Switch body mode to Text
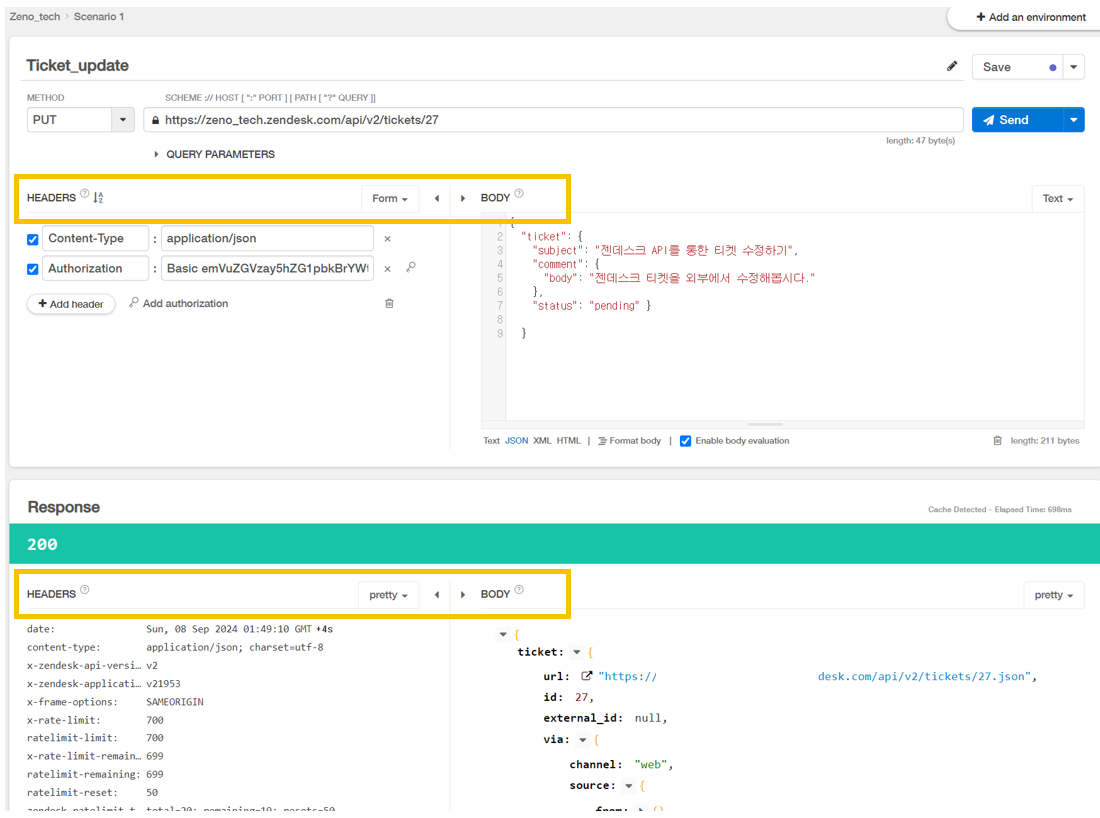 coord(491,441)
